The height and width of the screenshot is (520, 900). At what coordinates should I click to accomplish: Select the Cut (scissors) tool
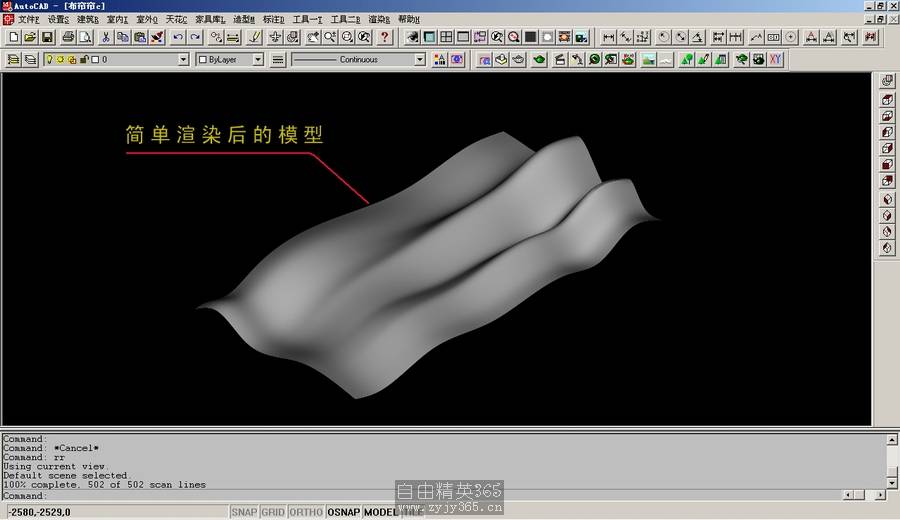[106, 37]
